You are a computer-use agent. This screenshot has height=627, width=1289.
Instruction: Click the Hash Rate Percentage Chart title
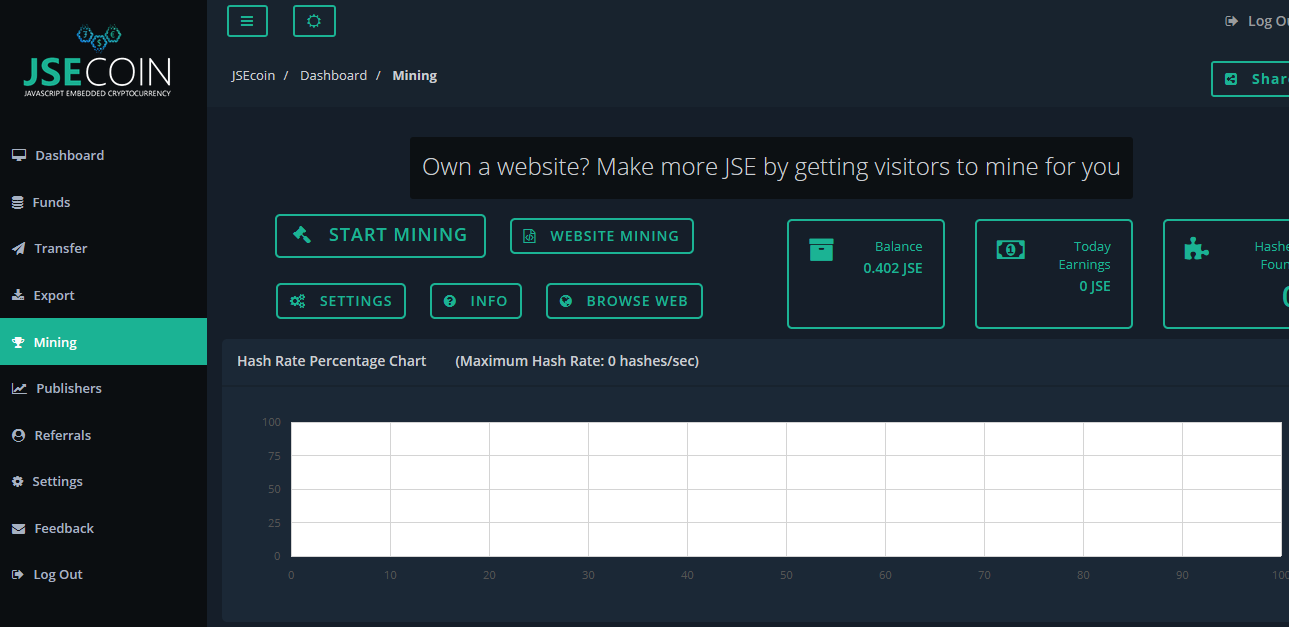pyautogui.click(x=331, y=361)
